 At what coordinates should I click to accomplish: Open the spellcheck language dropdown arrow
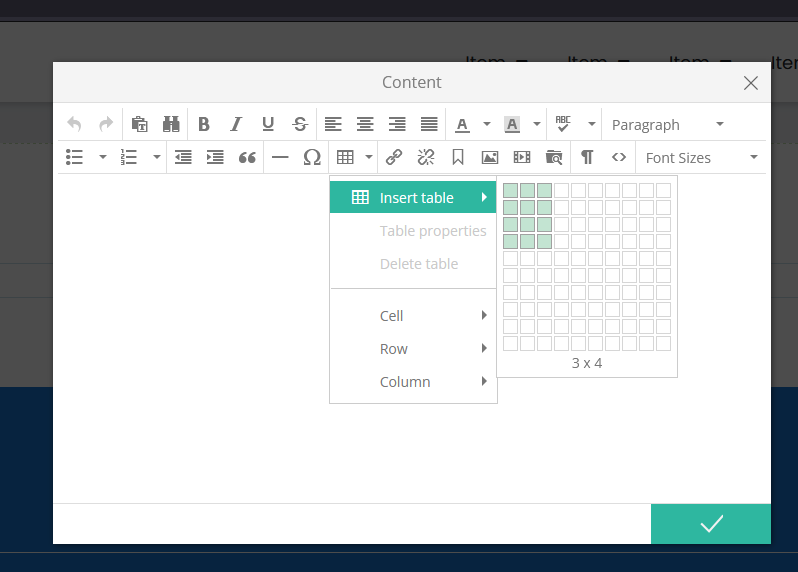click(592, 124)
